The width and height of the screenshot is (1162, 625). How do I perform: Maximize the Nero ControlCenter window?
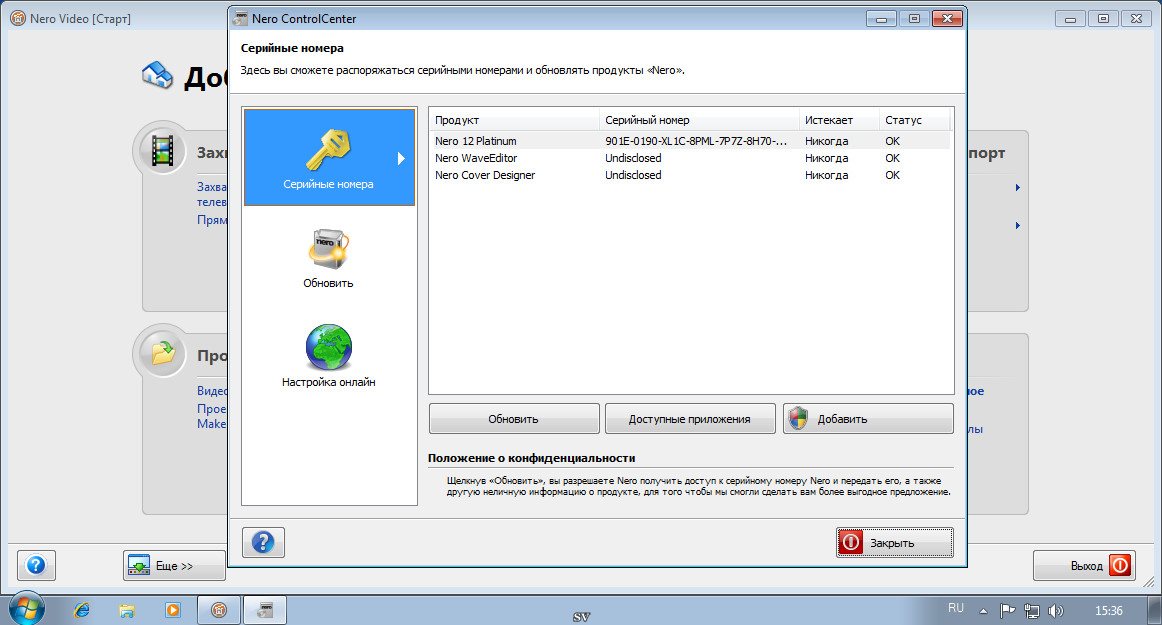point(914,19)
